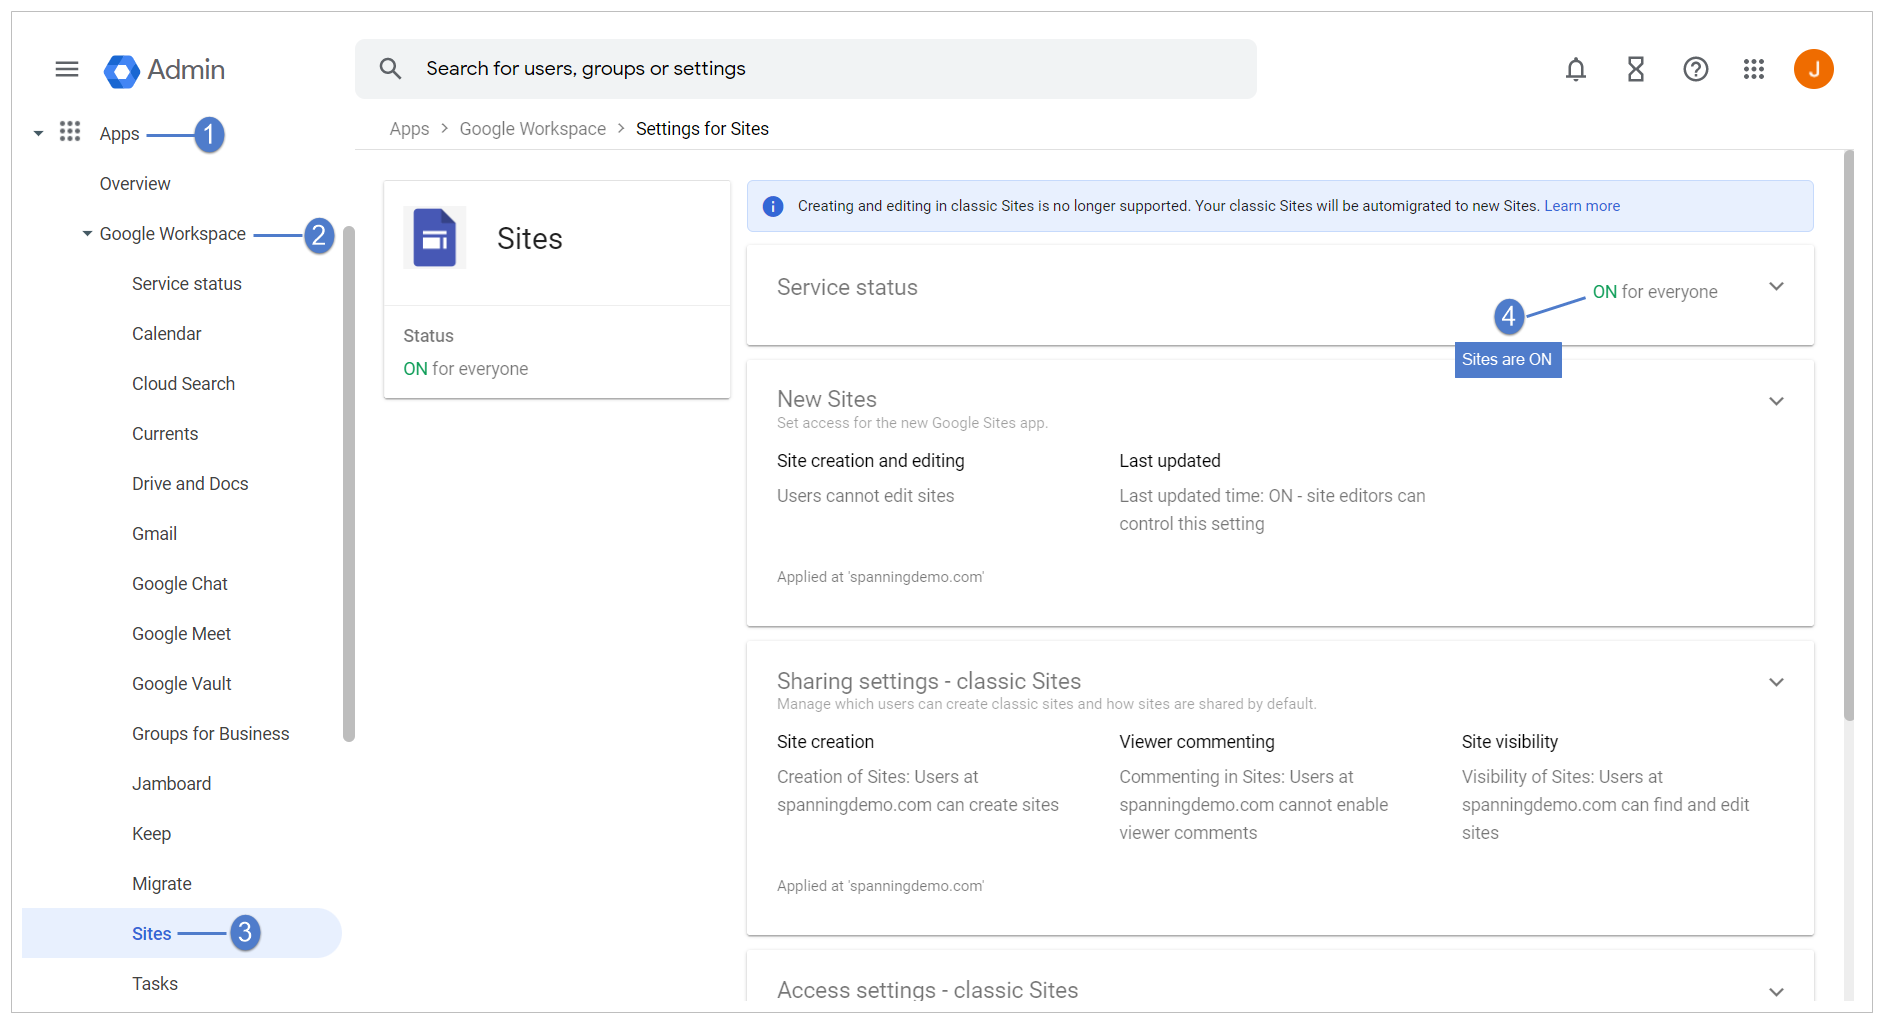Image resolution: width=1898 pixels, height=1031 pixels.
Task: Open the tasks hourglass icon
Action: click(x=1636, y=69)
